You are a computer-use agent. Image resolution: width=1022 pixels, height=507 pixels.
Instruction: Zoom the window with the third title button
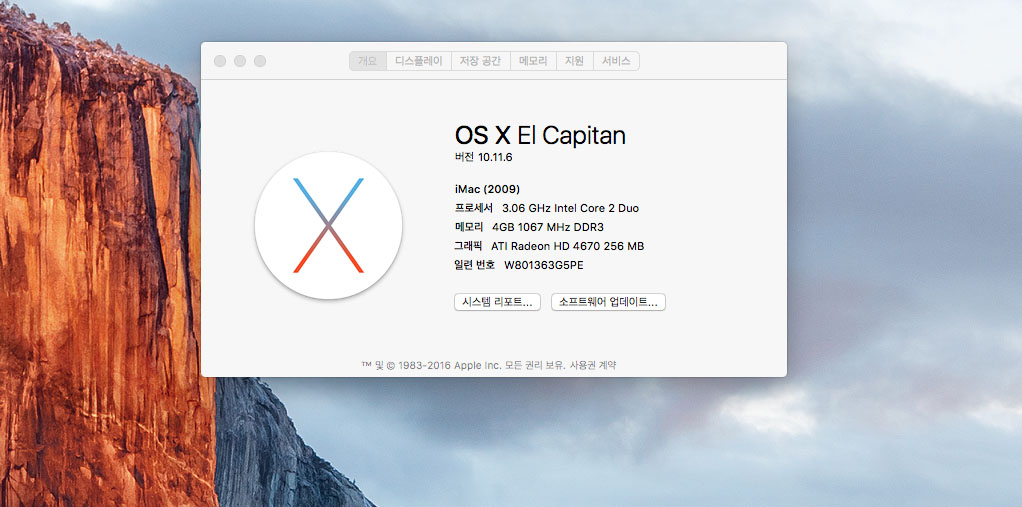[260, 61]
